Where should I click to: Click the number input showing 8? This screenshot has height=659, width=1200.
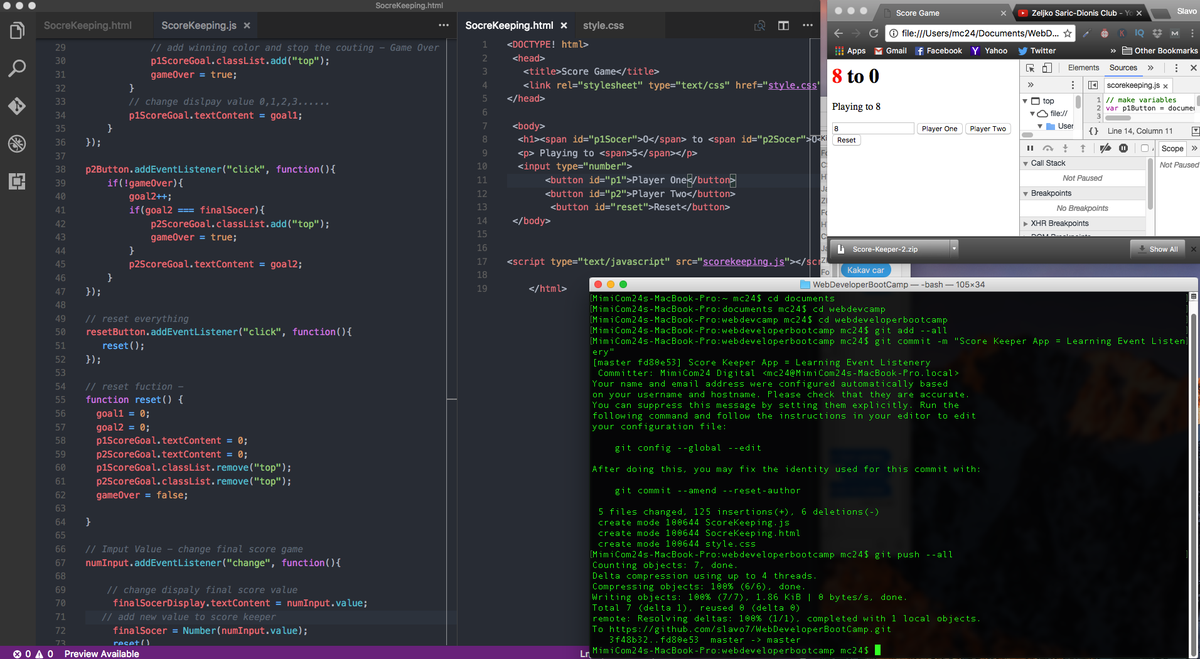(873, 128)
